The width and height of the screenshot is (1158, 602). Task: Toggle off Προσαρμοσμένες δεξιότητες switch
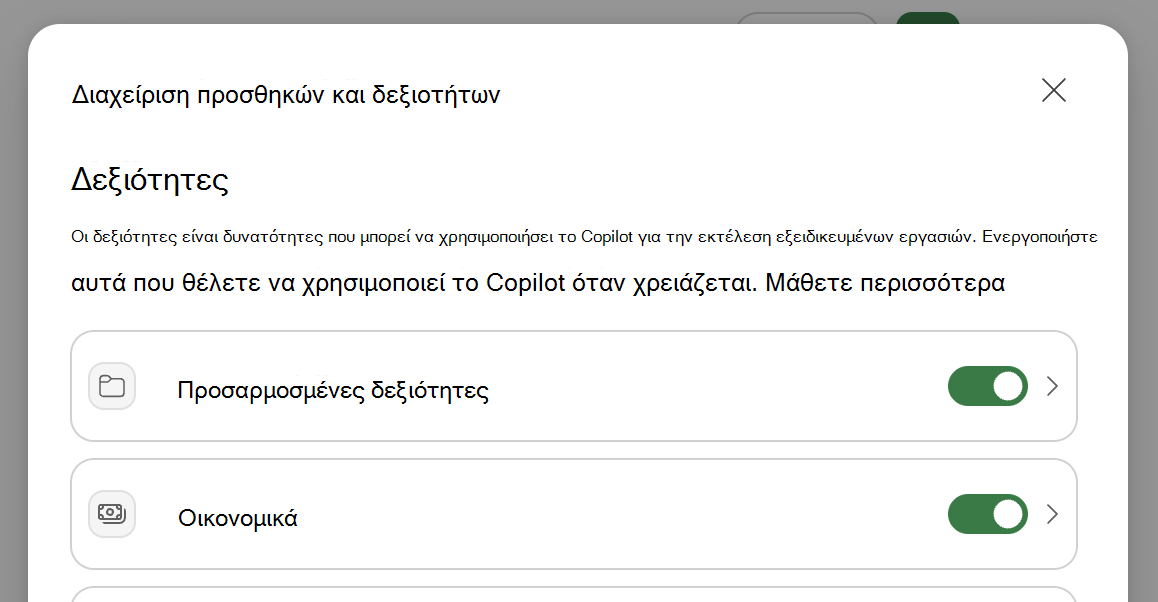click(987, 386)
